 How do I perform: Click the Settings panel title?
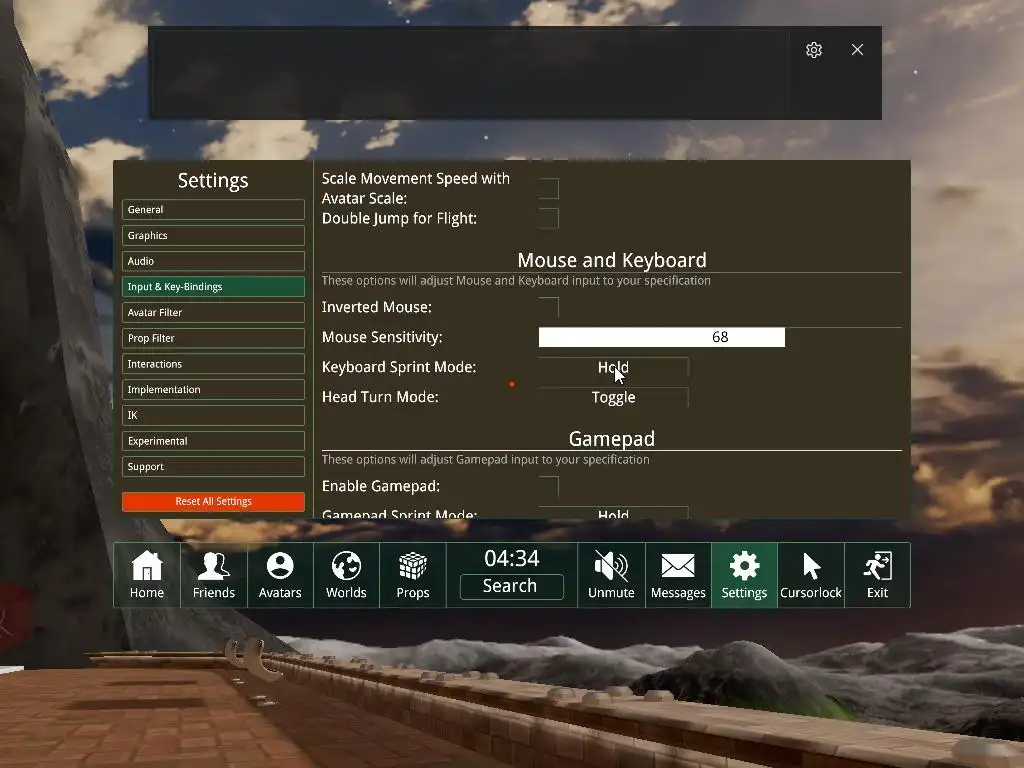[213, 180]
